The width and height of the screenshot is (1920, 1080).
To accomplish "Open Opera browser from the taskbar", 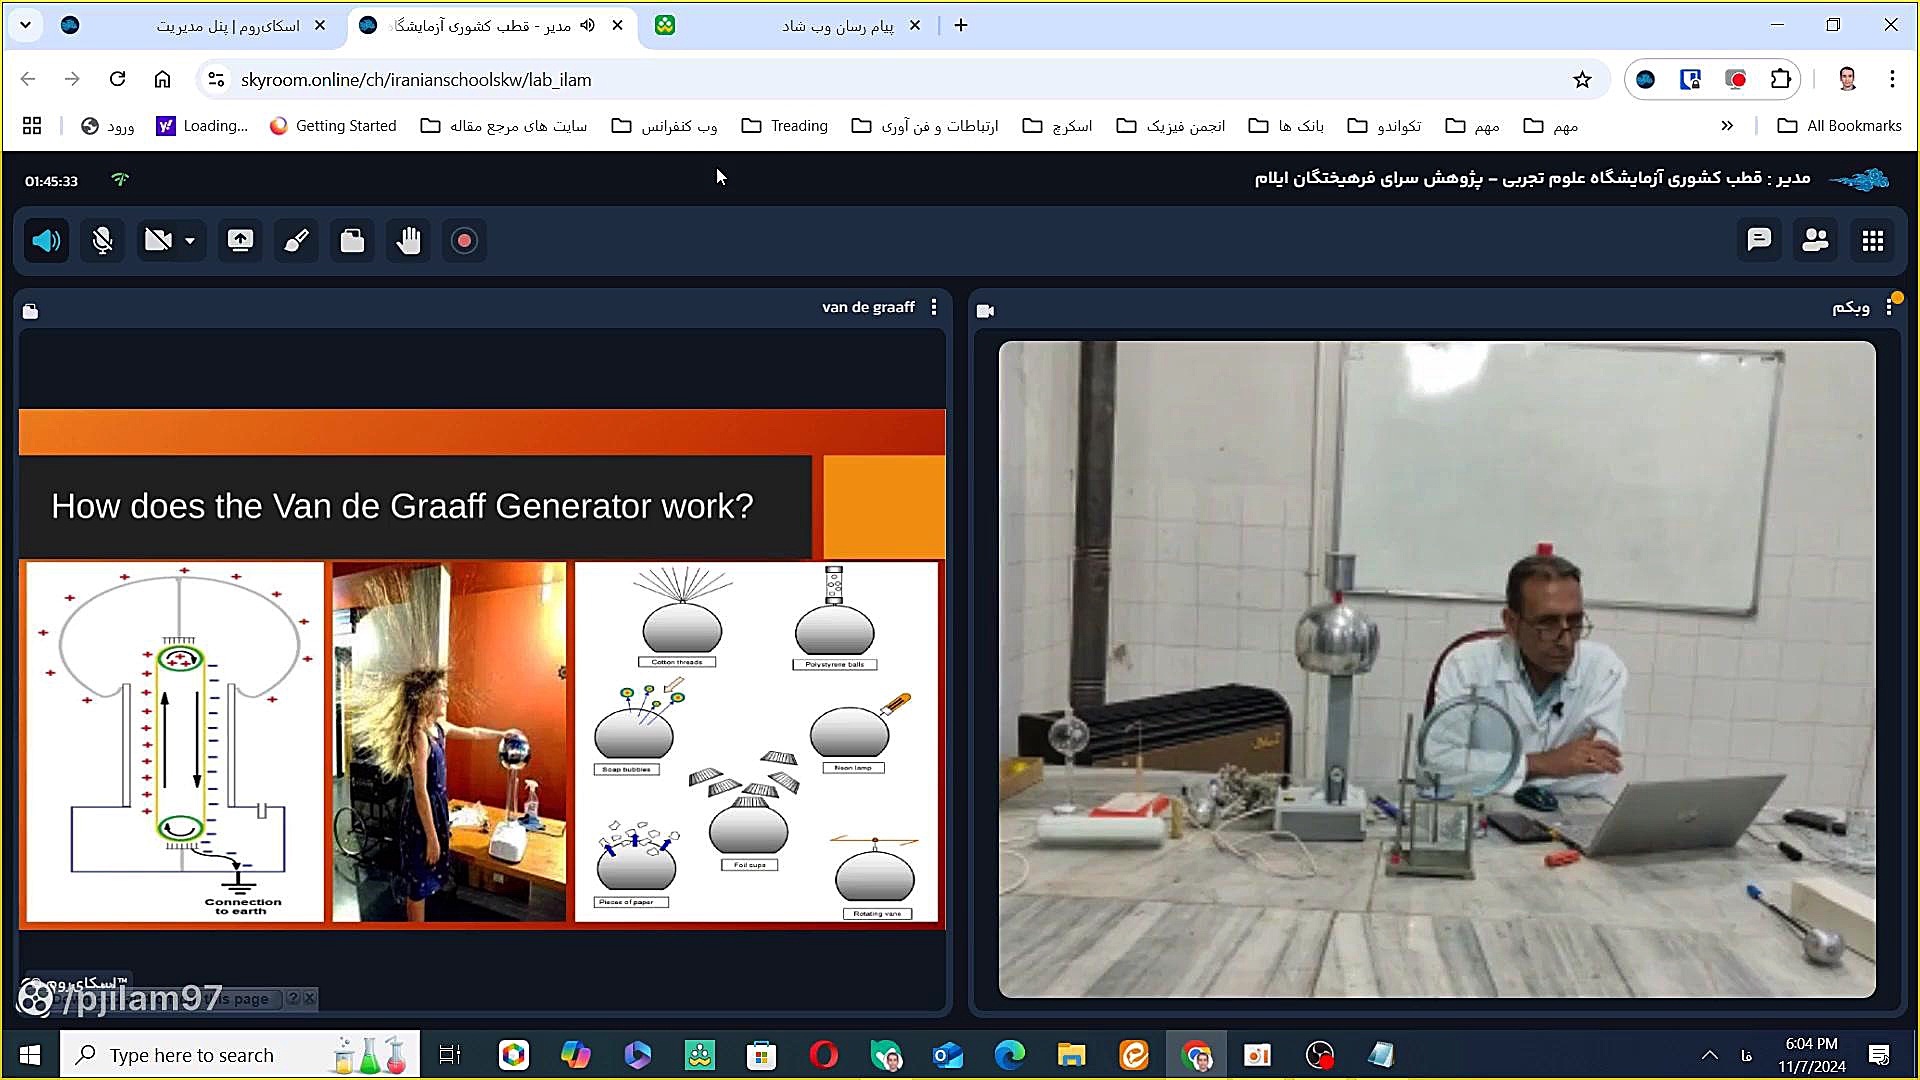I will click(x=823, y=1055).
